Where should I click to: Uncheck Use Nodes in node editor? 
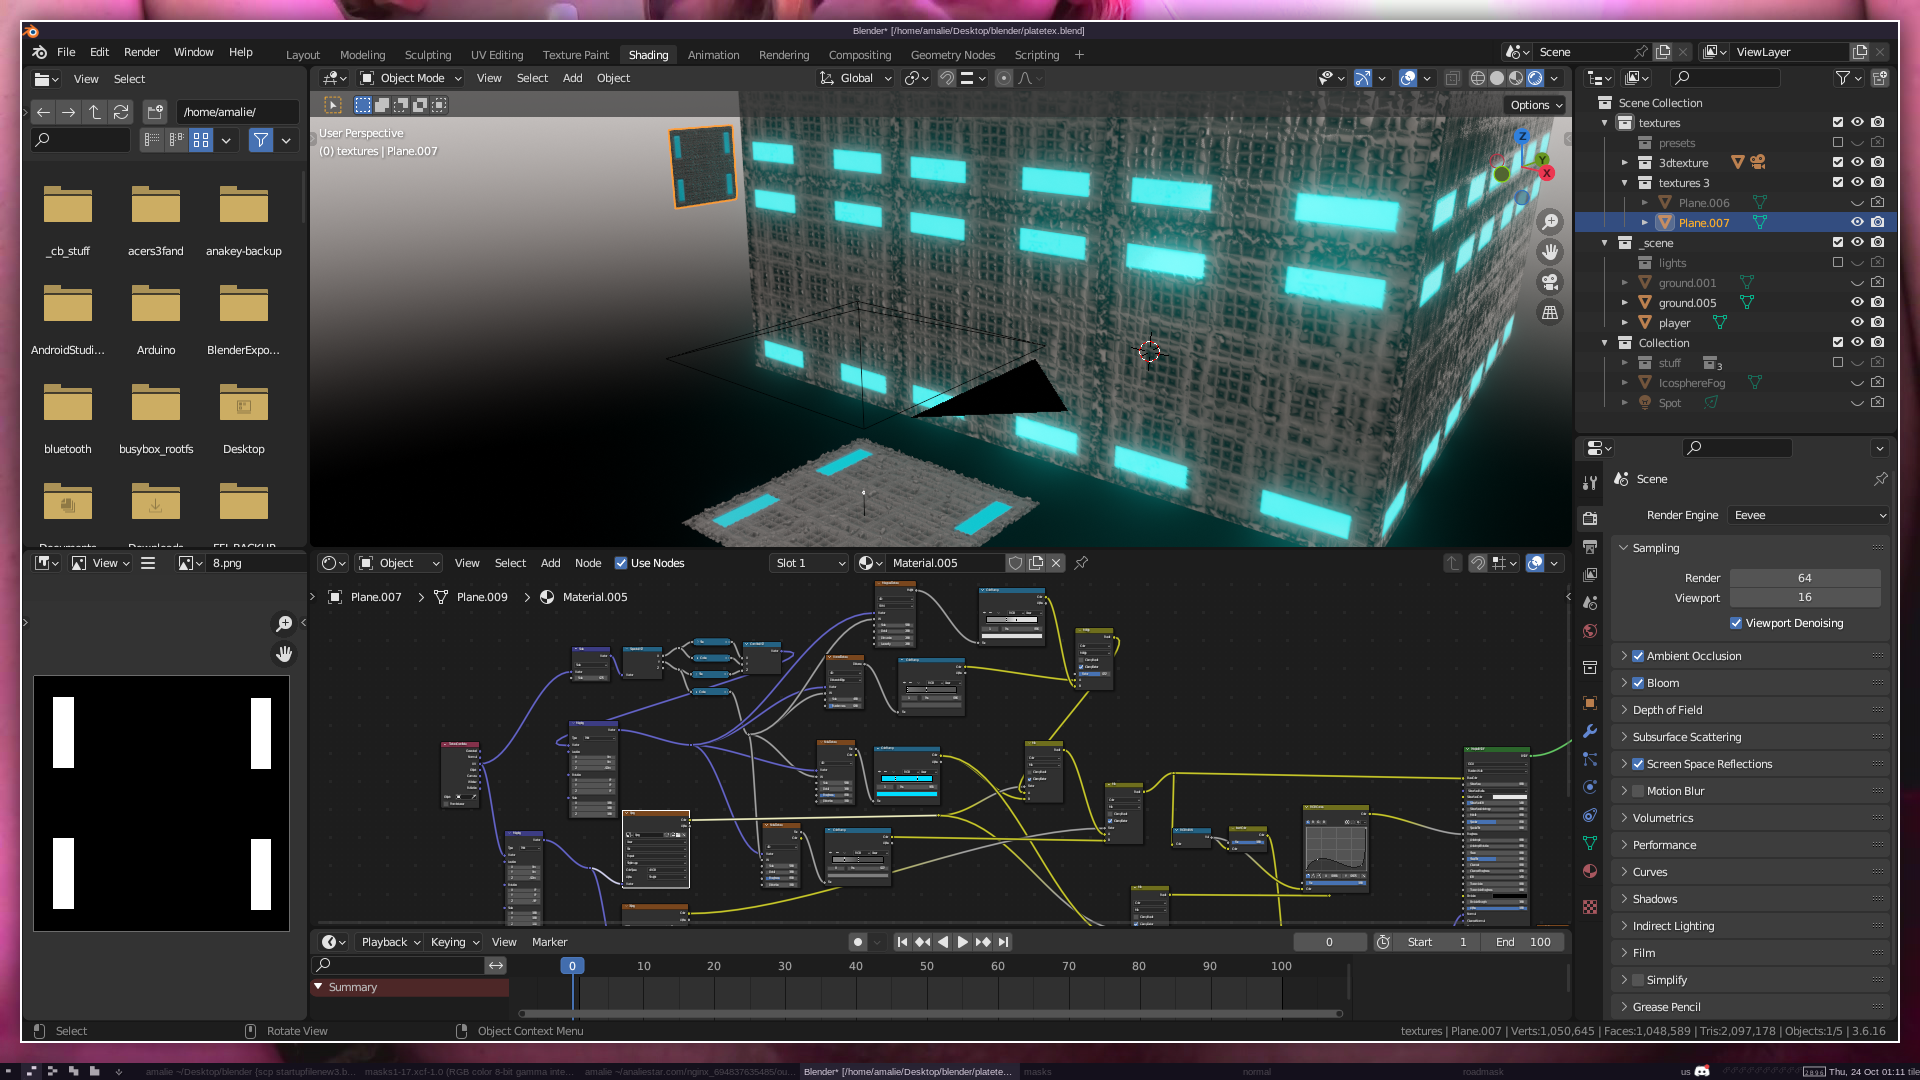[x=621, y=563]
